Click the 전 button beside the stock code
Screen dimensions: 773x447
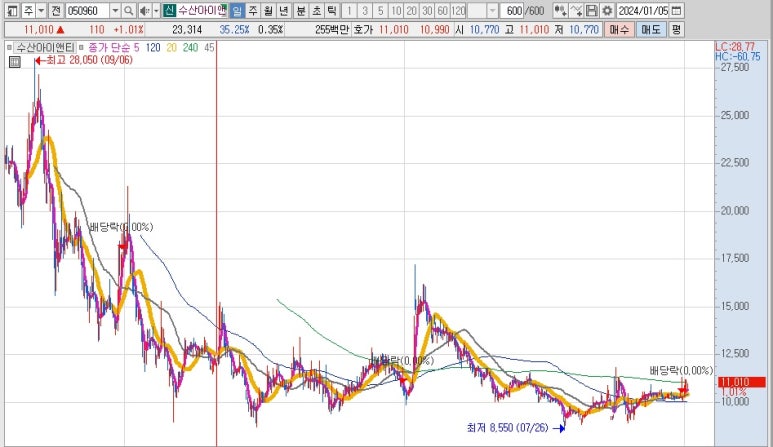coord(56,10)
